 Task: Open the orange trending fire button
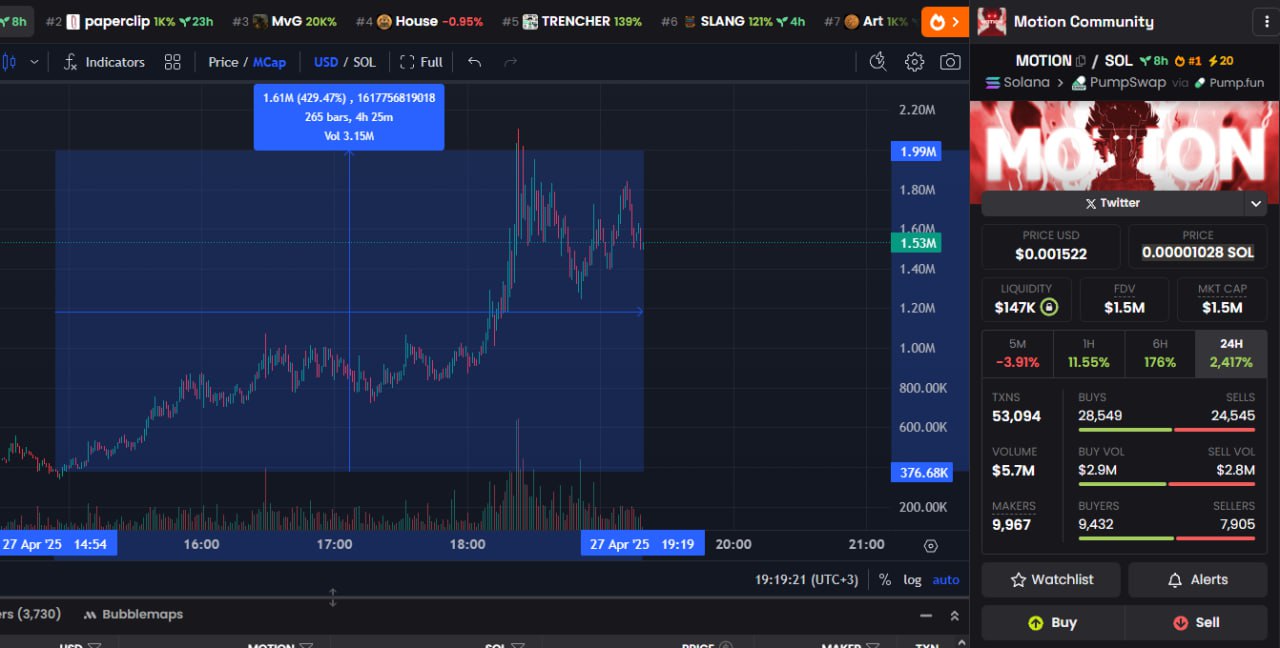pos(945,21)
